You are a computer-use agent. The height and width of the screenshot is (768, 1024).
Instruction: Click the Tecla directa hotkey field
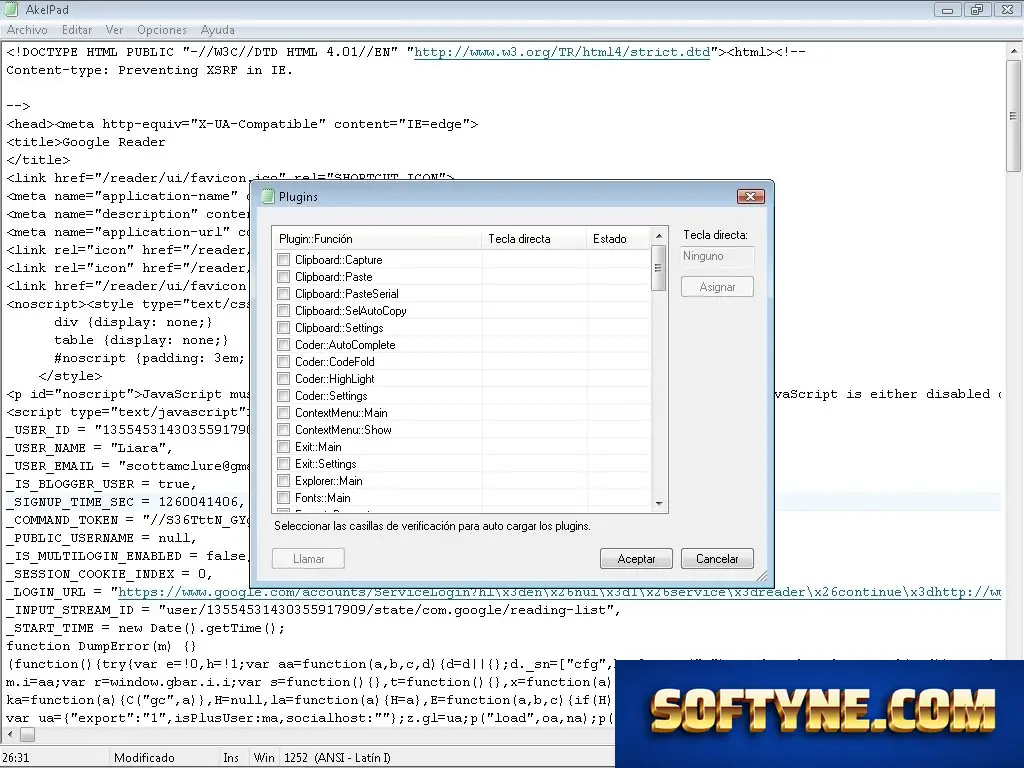pyautogui.click(x=717, y=256)
